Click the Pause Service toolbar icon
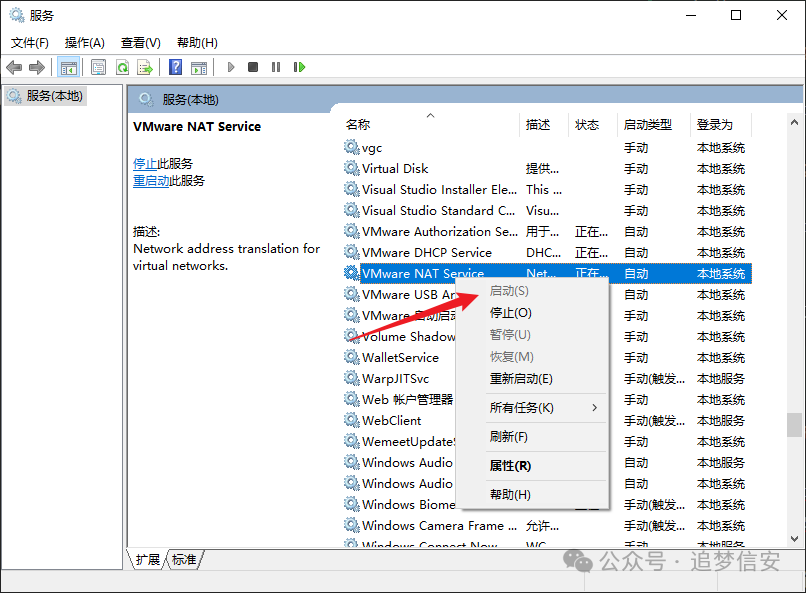Image resolution: width=806 pixels, height=593 pixels. coord(276,67)
